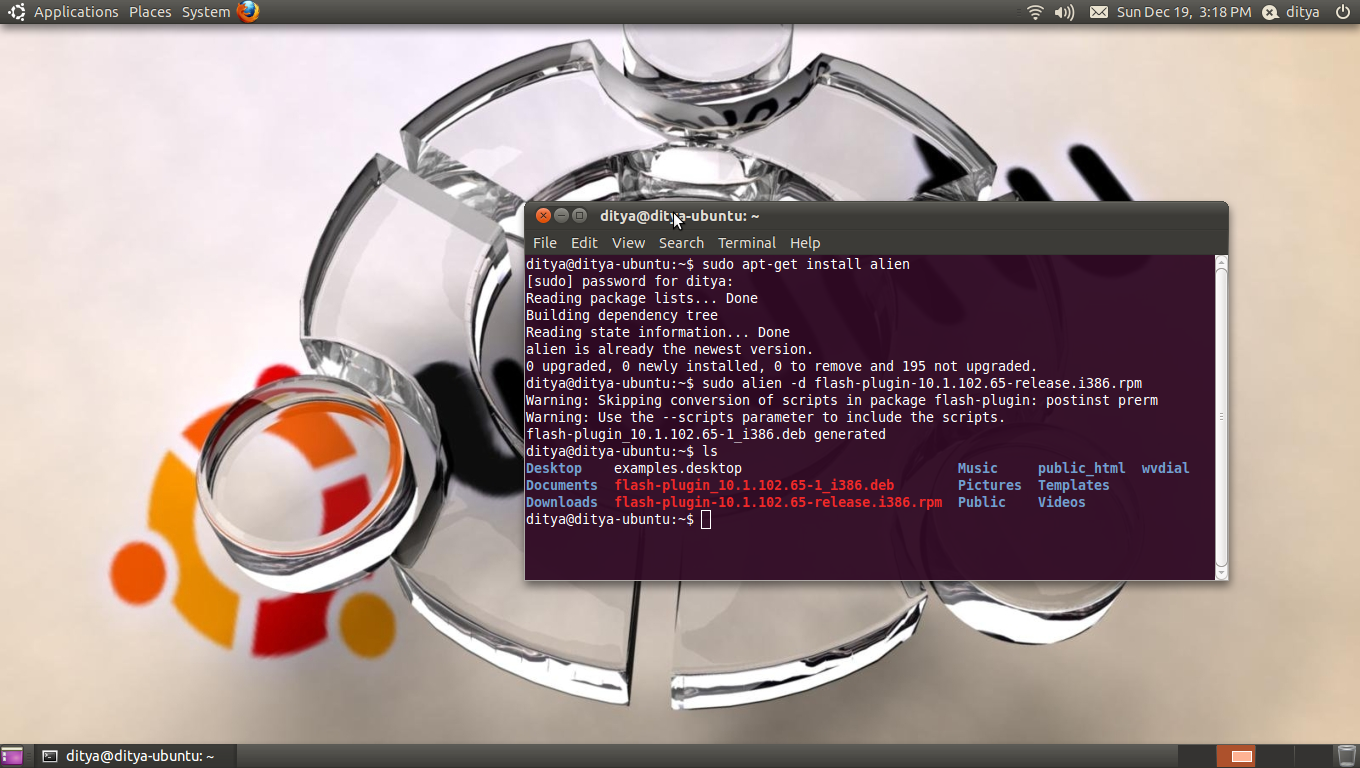Click the Music directory name
This screenshot has width=1360, height=768.
[978, 468]
